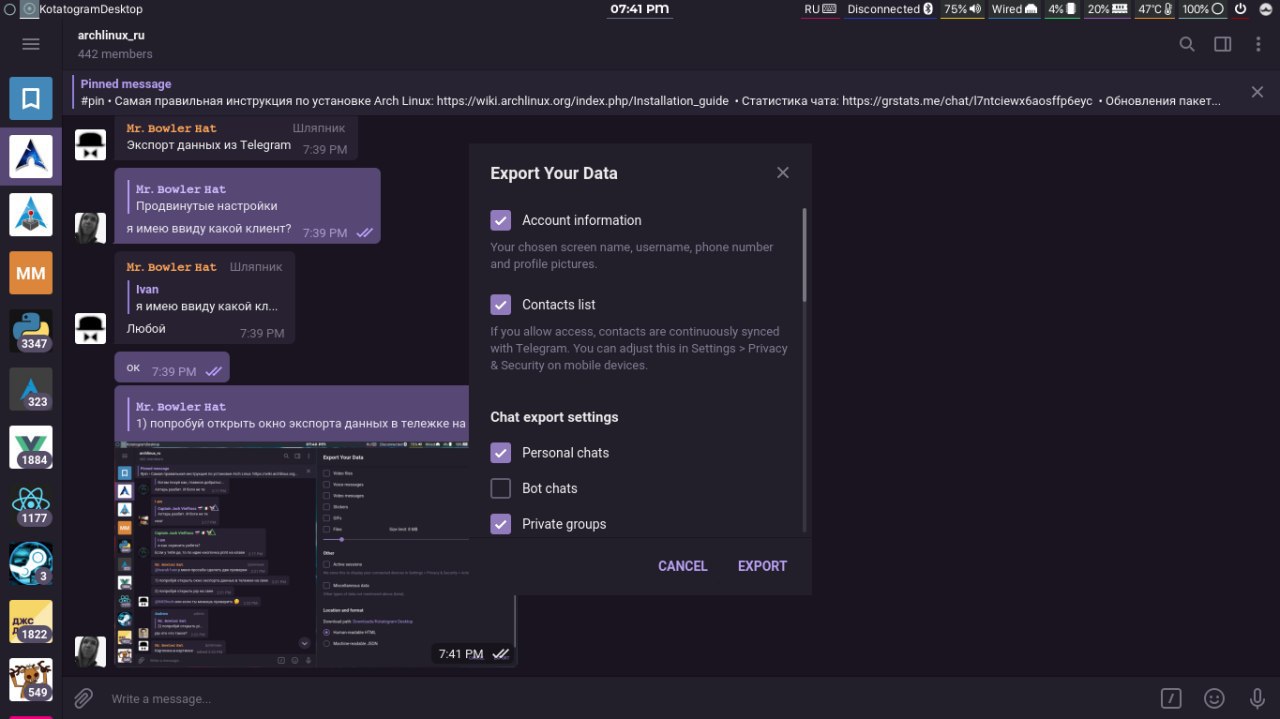Image resolution: width=1280 pixels, height=719 pixels.
Task: Click the 47°C temperature indicator
Action: [1156, 9]
